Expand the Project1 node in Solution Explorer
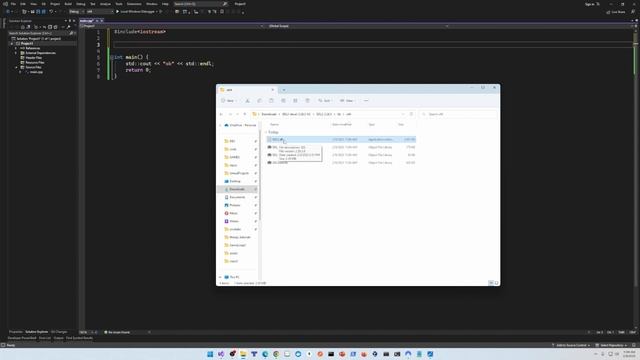640x360 pixels. point(12,43)
